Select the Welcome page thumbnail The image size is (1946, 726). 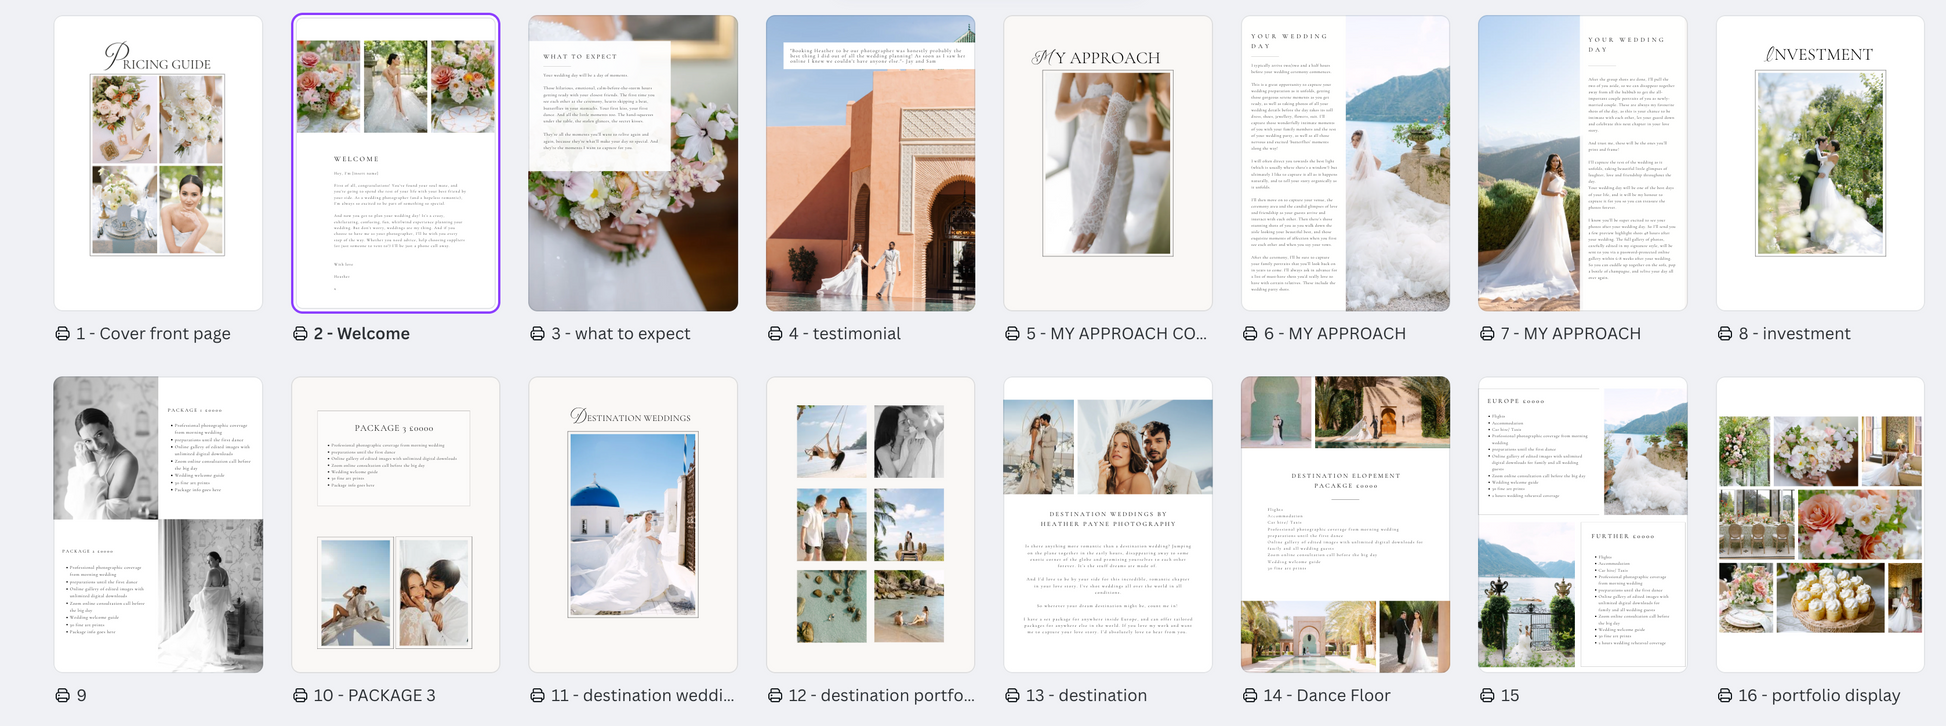(x=396, y=163)
